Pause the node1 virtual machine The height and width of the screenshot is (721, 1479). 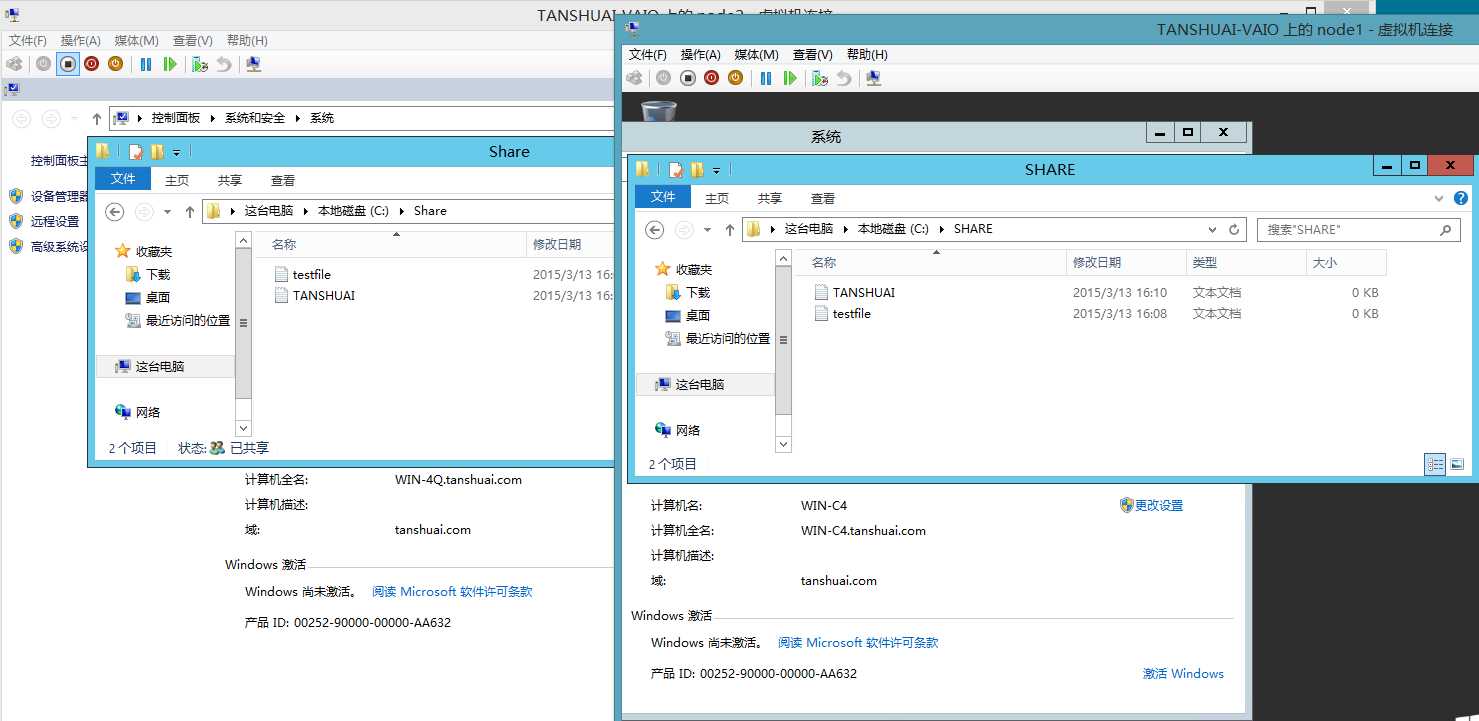766,78
